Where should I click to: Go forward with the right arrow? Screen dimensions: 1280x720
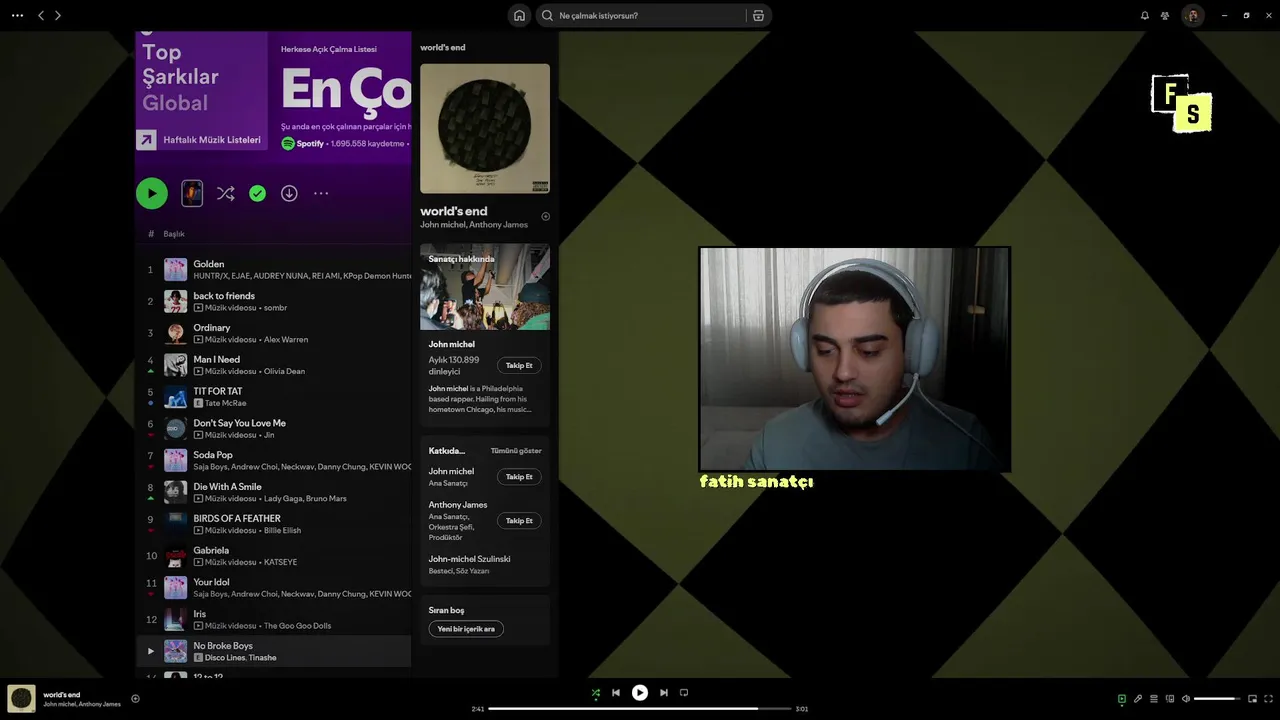57,15
